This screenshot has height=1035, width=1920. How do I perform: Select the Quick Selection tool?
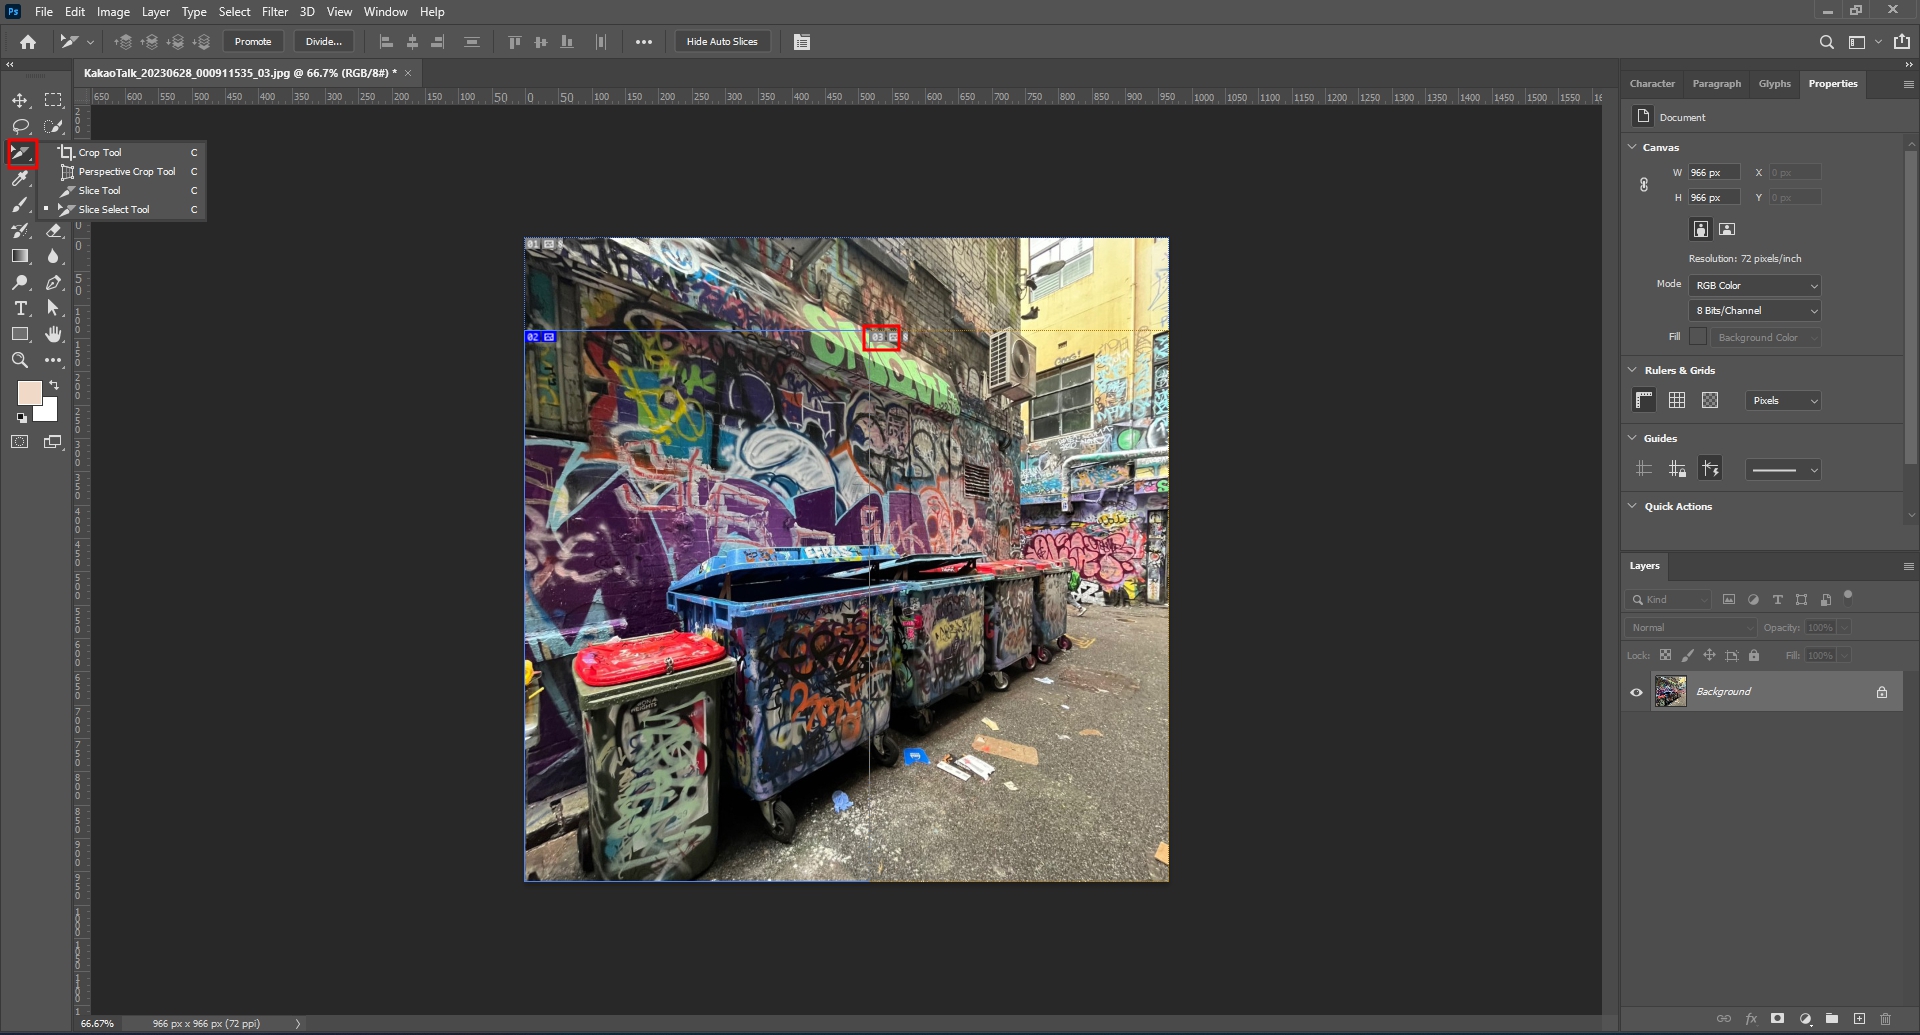(54, 127)
